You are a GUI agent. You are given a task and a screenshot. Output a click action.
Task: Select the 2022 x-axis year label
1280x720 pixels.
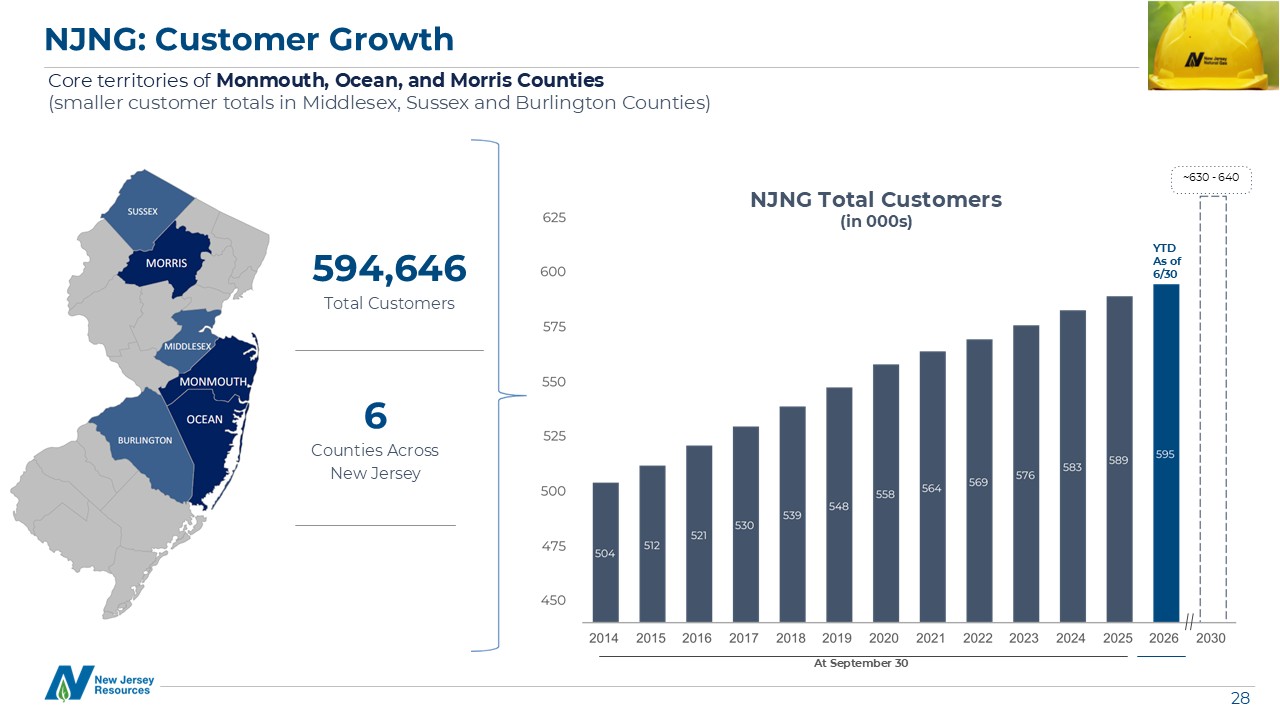[x=978, y=638]
